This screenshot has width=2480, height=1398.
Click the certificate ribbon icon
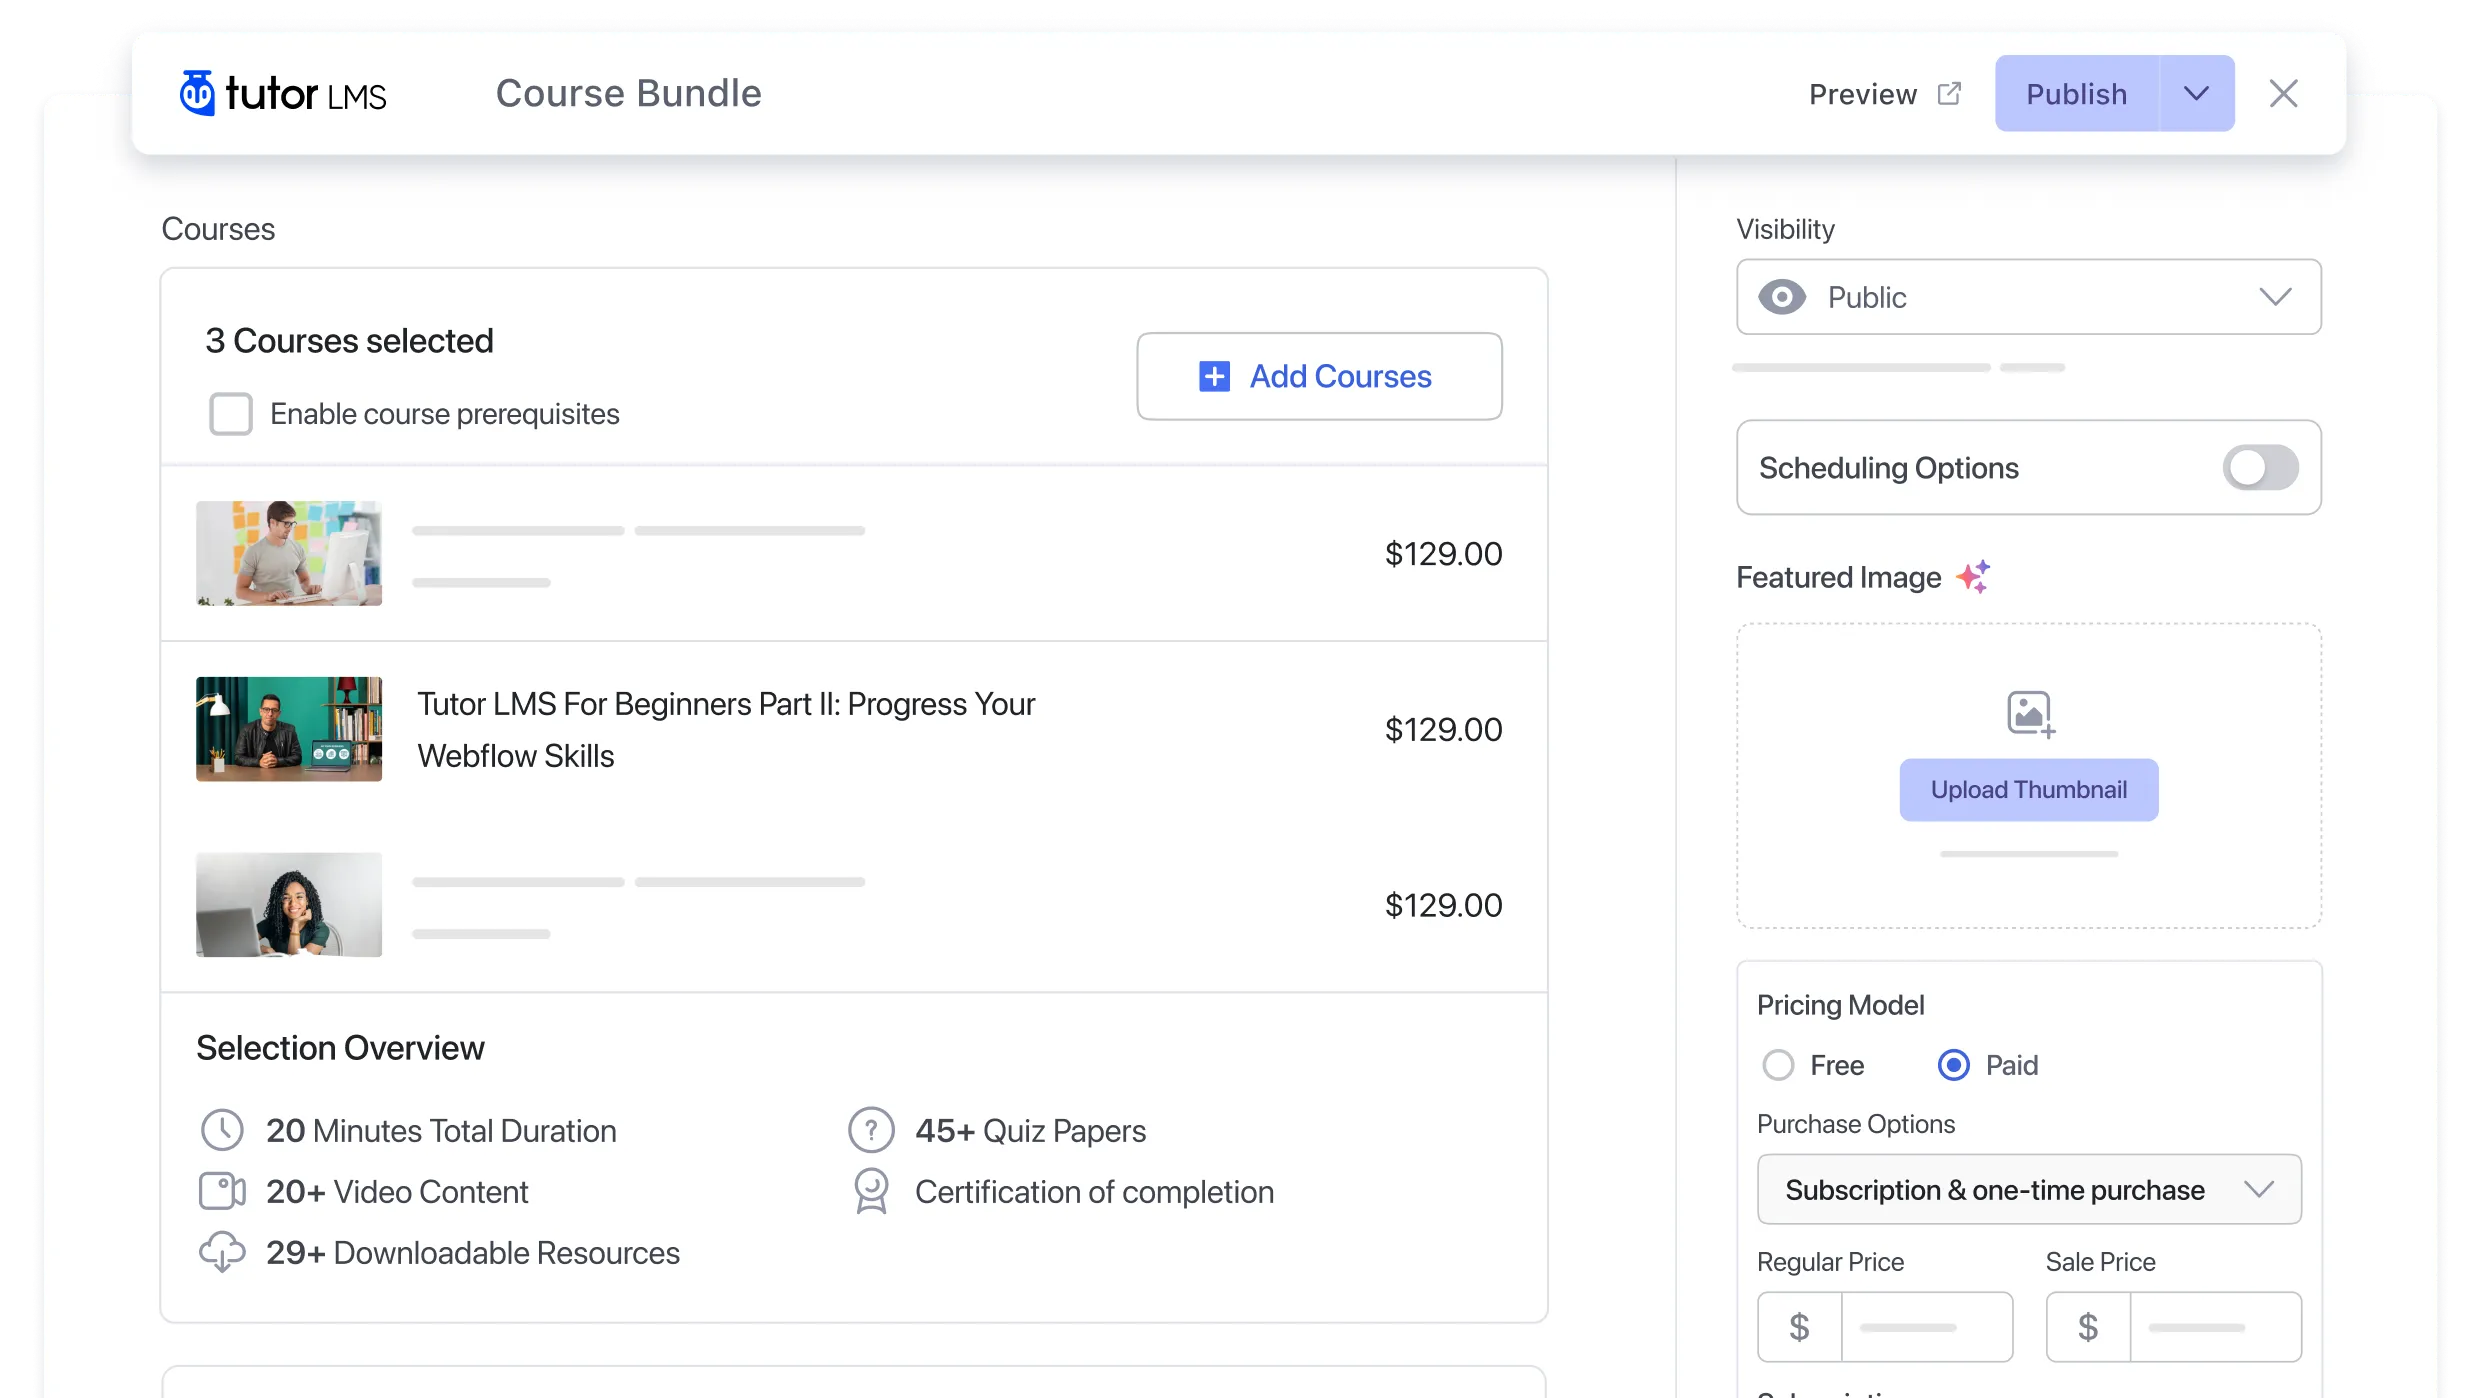(871, 1191)
